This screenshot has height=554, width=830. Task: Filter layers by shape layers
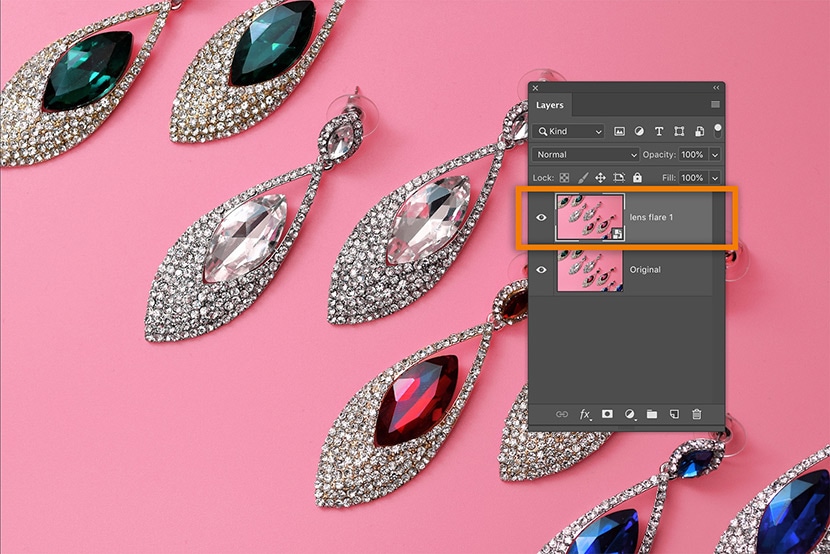click(x=679, y=131)
